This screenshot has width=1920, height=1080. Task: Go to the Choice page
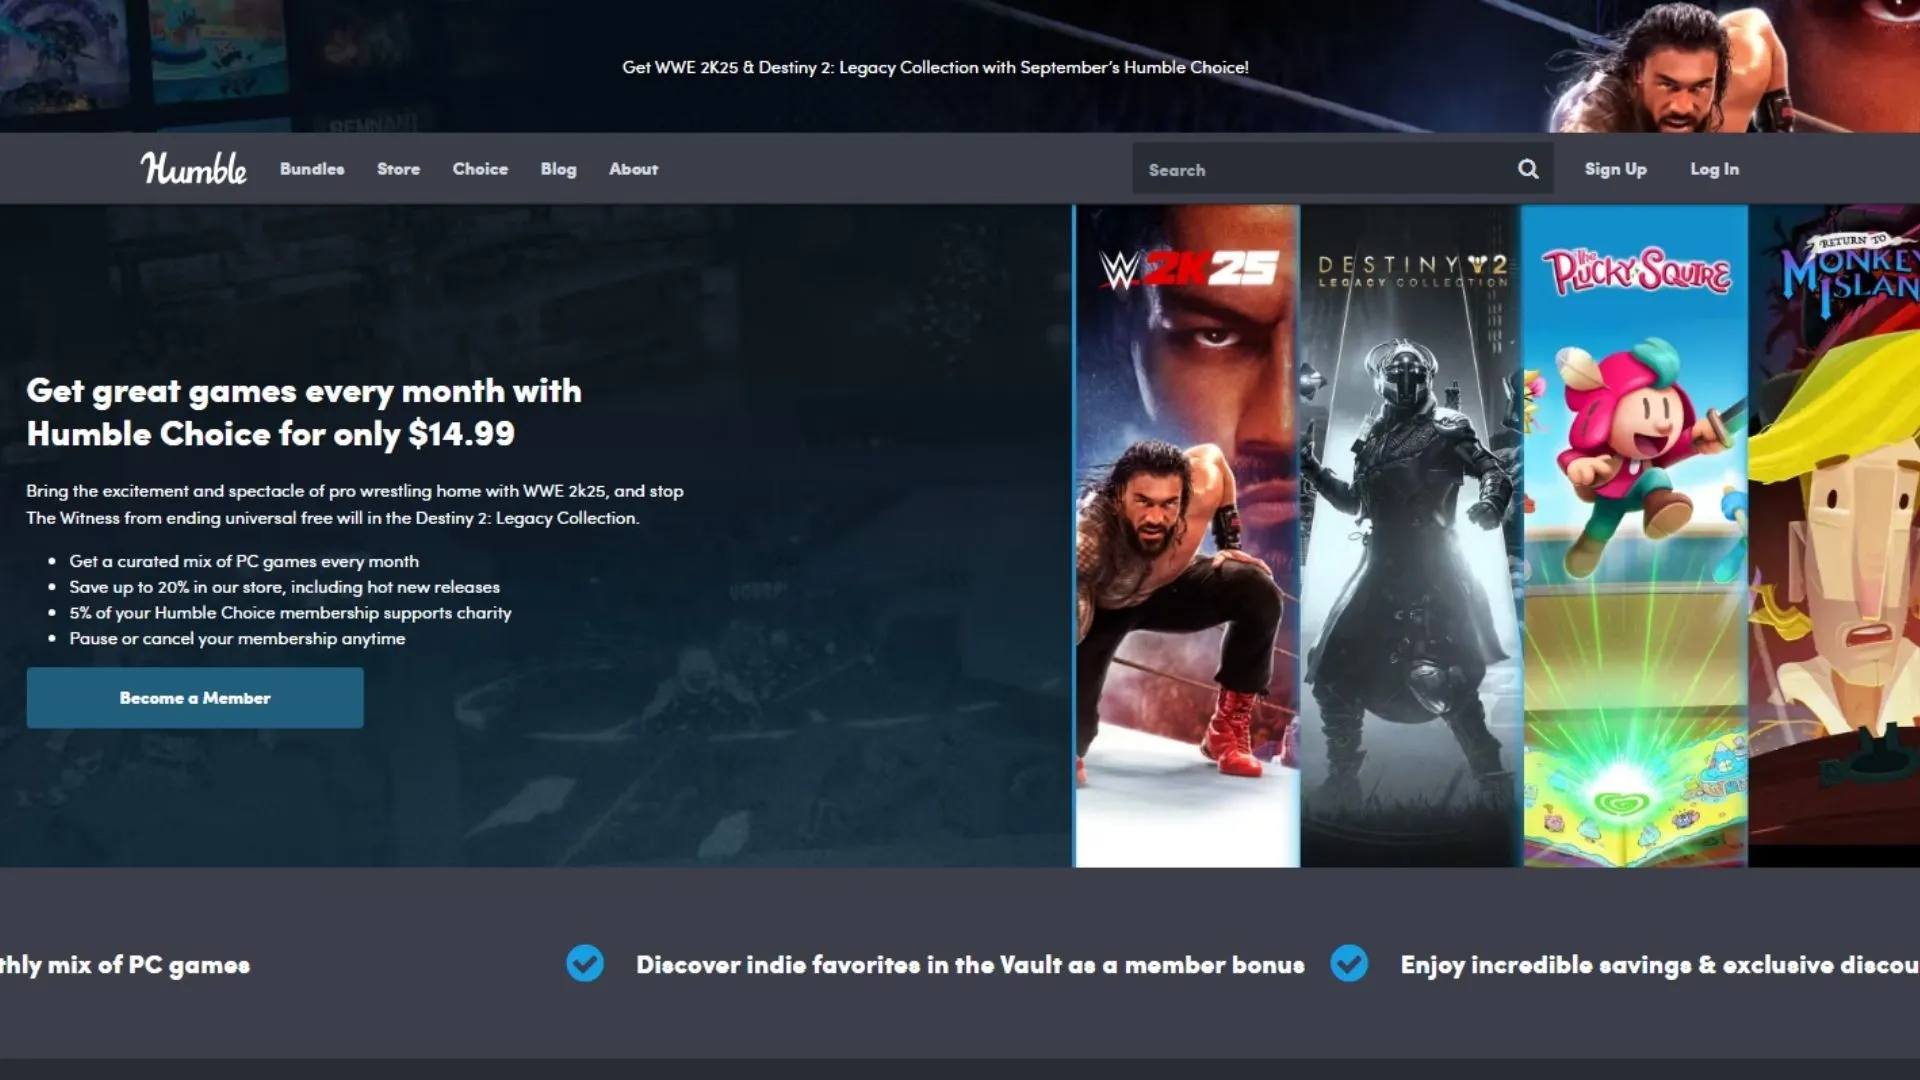click(480, 169)
